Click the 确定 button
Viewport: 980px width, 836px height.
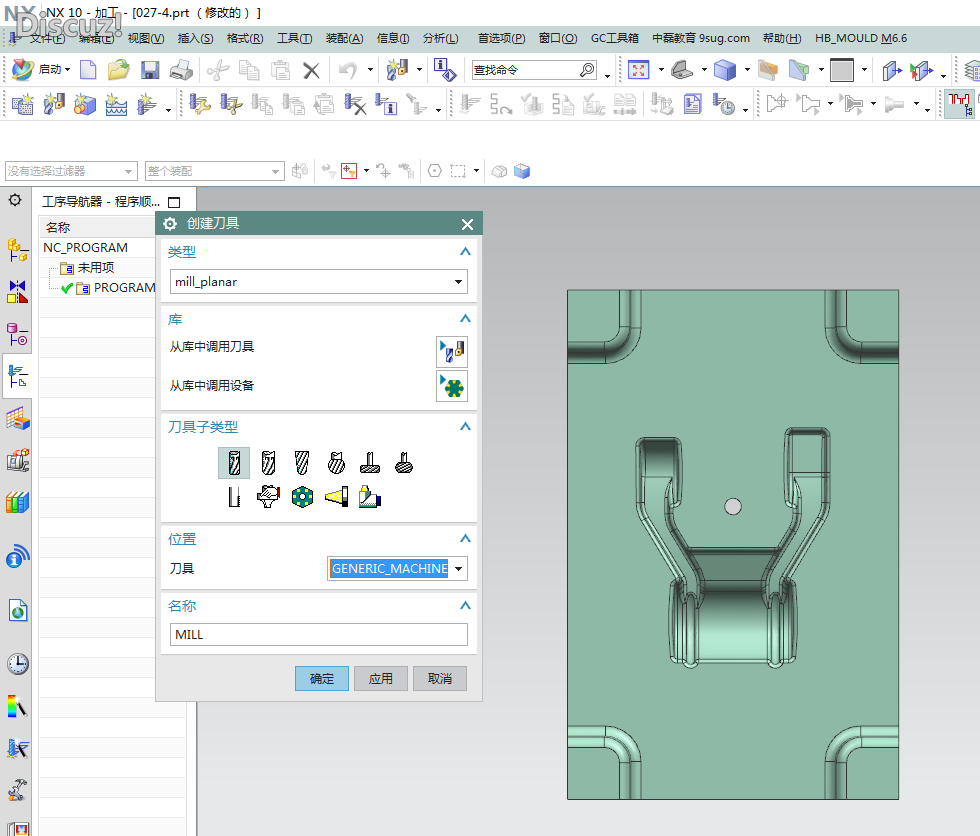coord(322,679)
